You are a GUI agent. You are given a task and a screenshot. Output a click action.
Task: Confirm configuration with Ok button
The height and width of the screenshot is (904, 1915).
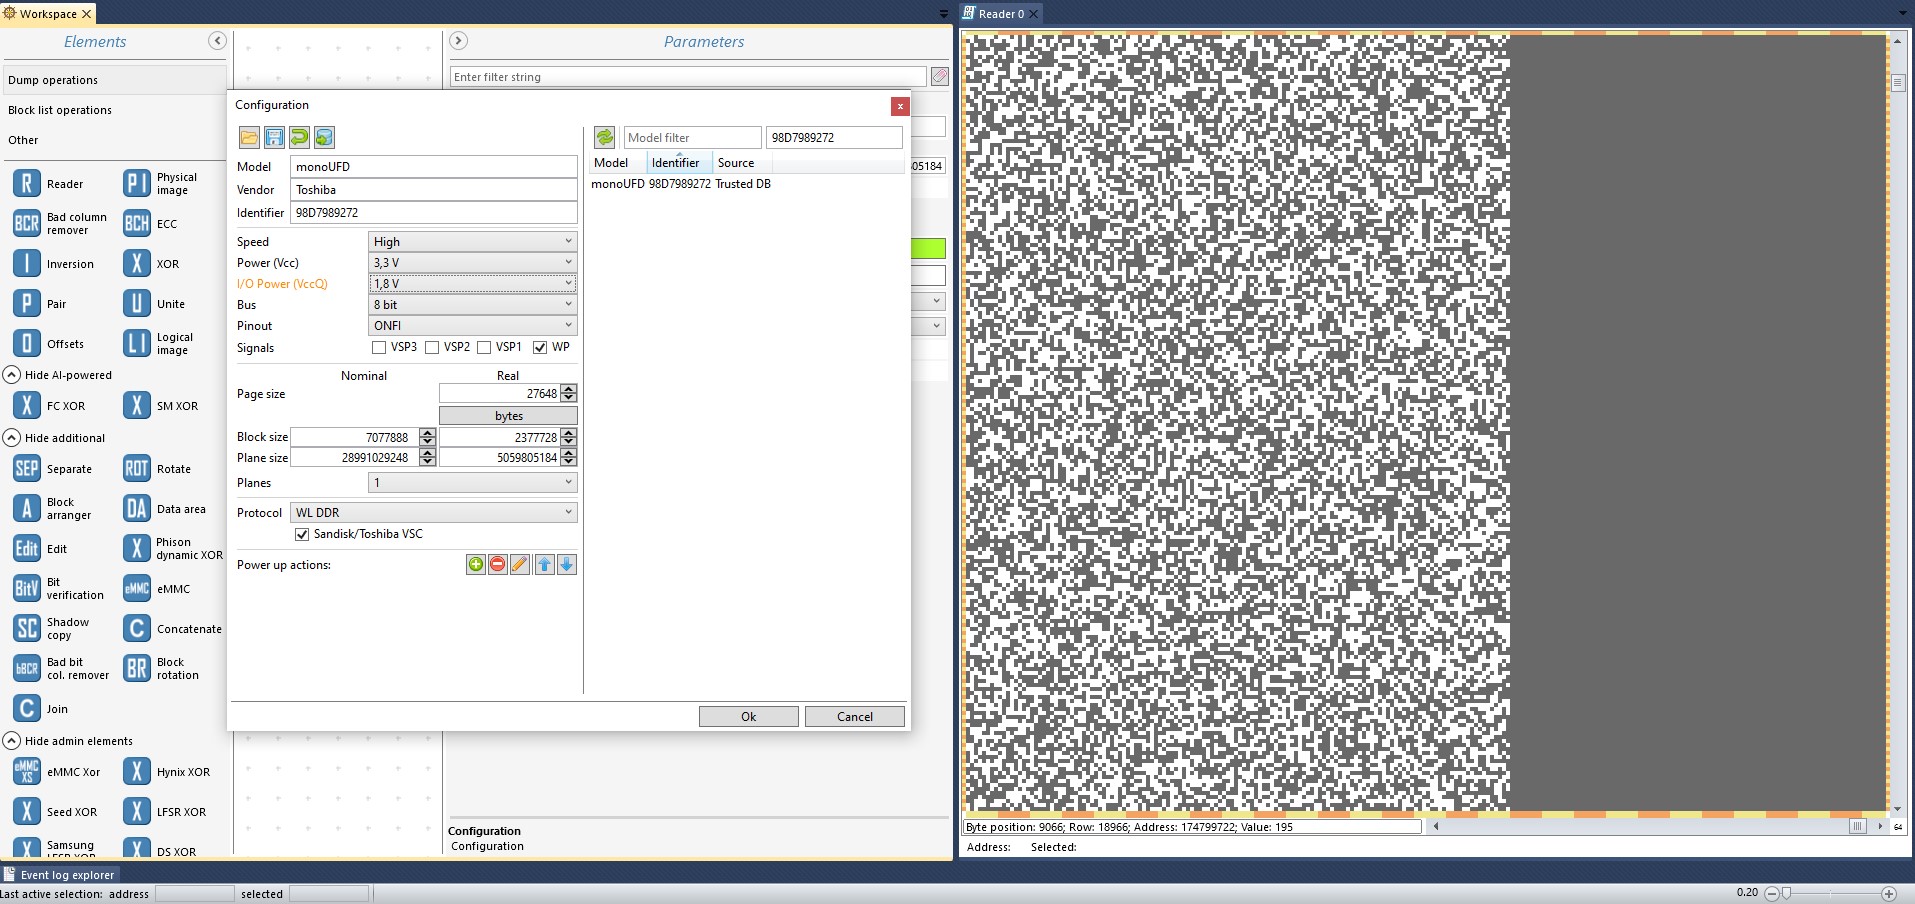[x=749, y=717]
